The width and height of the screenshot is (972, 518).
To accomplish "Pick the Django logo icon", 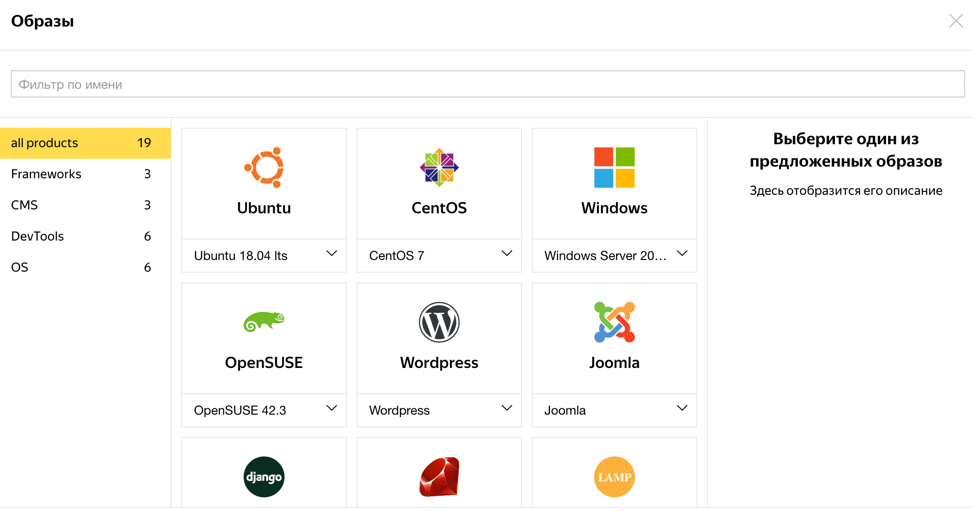I will tap(264, 477).
